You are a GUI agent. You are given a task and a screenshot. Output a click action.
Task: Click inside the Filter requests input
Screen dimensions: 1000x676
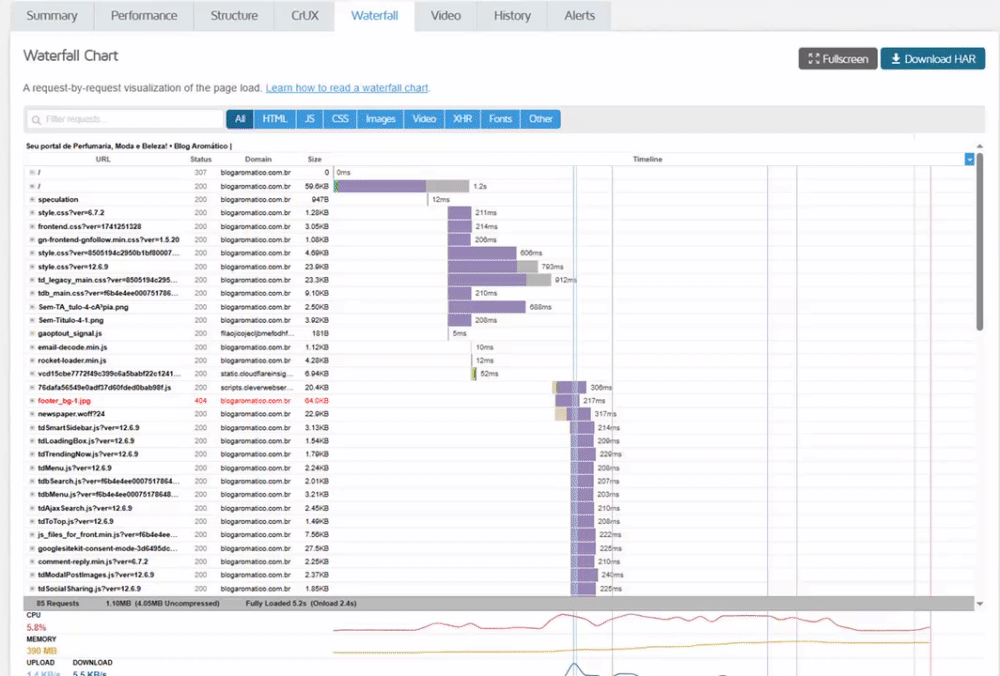tap(125, 119)
